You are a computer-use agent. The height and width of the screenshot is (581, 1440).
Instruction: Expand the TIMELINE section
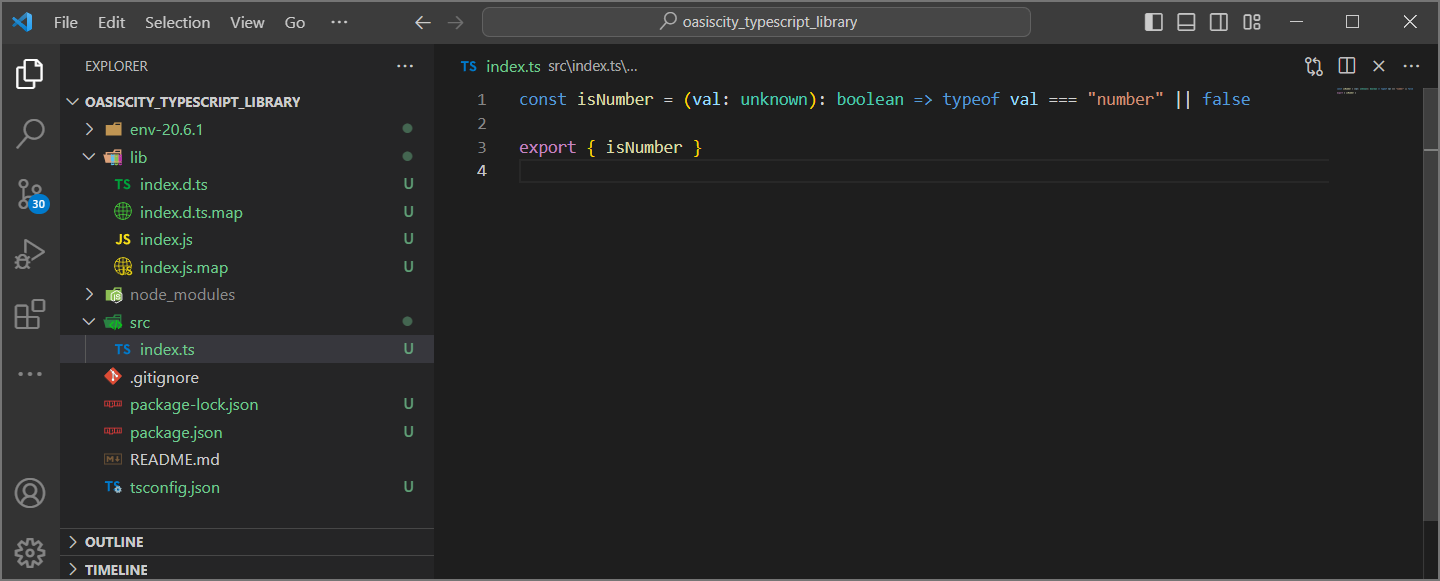click(247, 569)
